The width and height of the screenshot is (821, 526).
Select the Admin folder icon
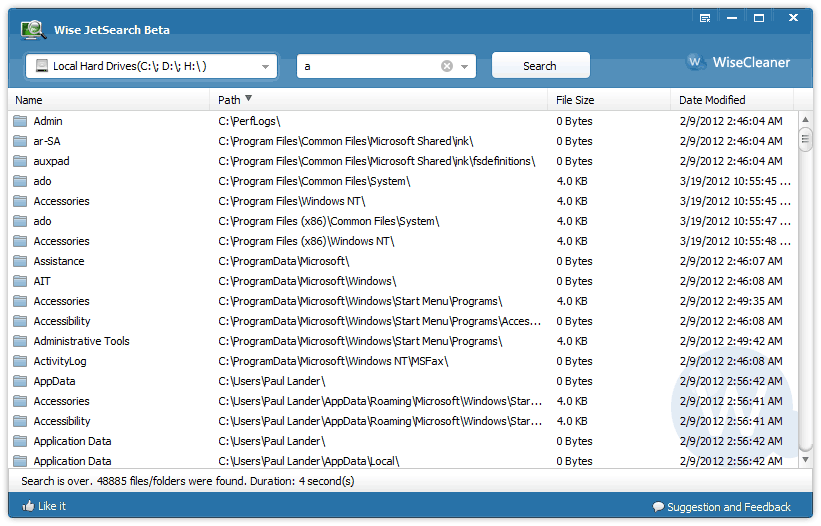20,121
